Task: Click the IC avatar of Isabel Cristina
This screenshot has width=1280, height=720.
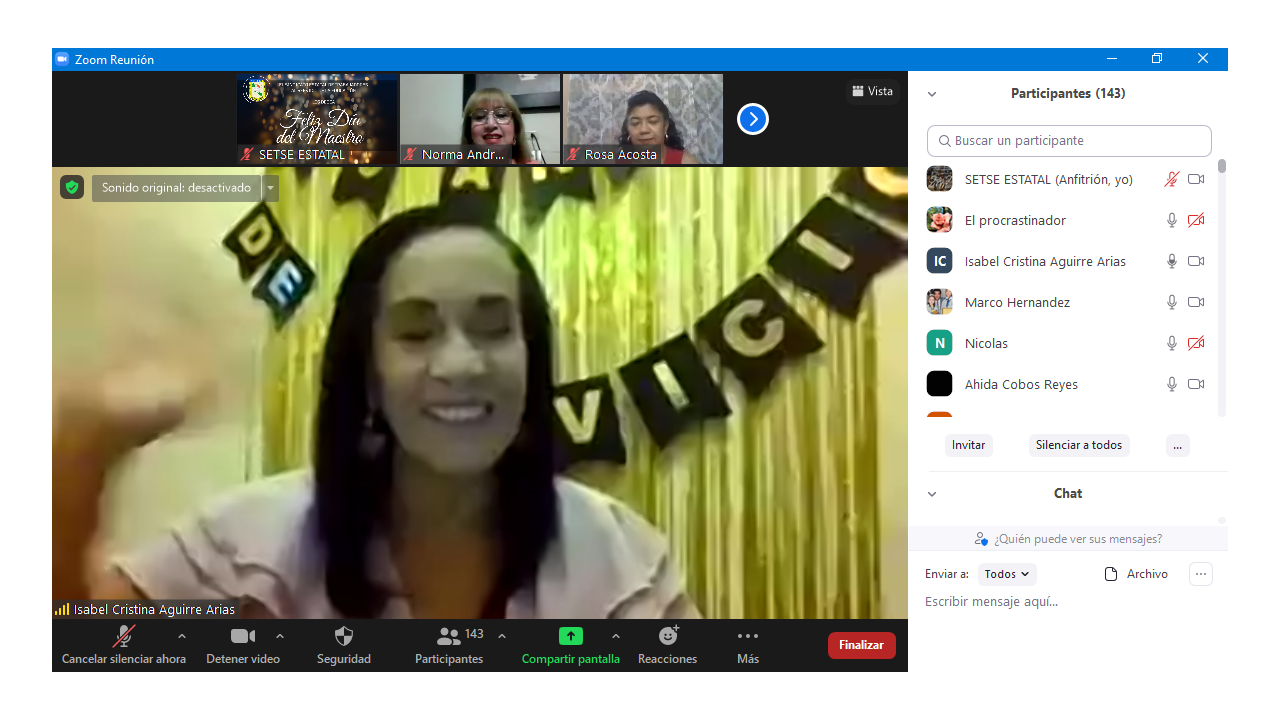Action: click(x=939, y=261)
